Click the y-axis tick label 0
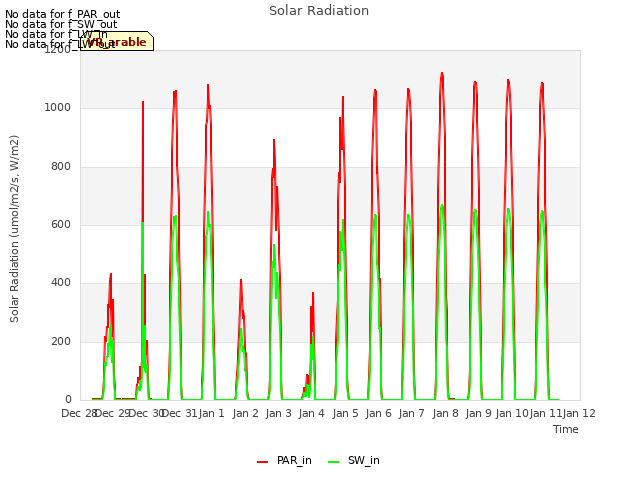This screenshot has width=640, height=480. (x=68, y=399)
